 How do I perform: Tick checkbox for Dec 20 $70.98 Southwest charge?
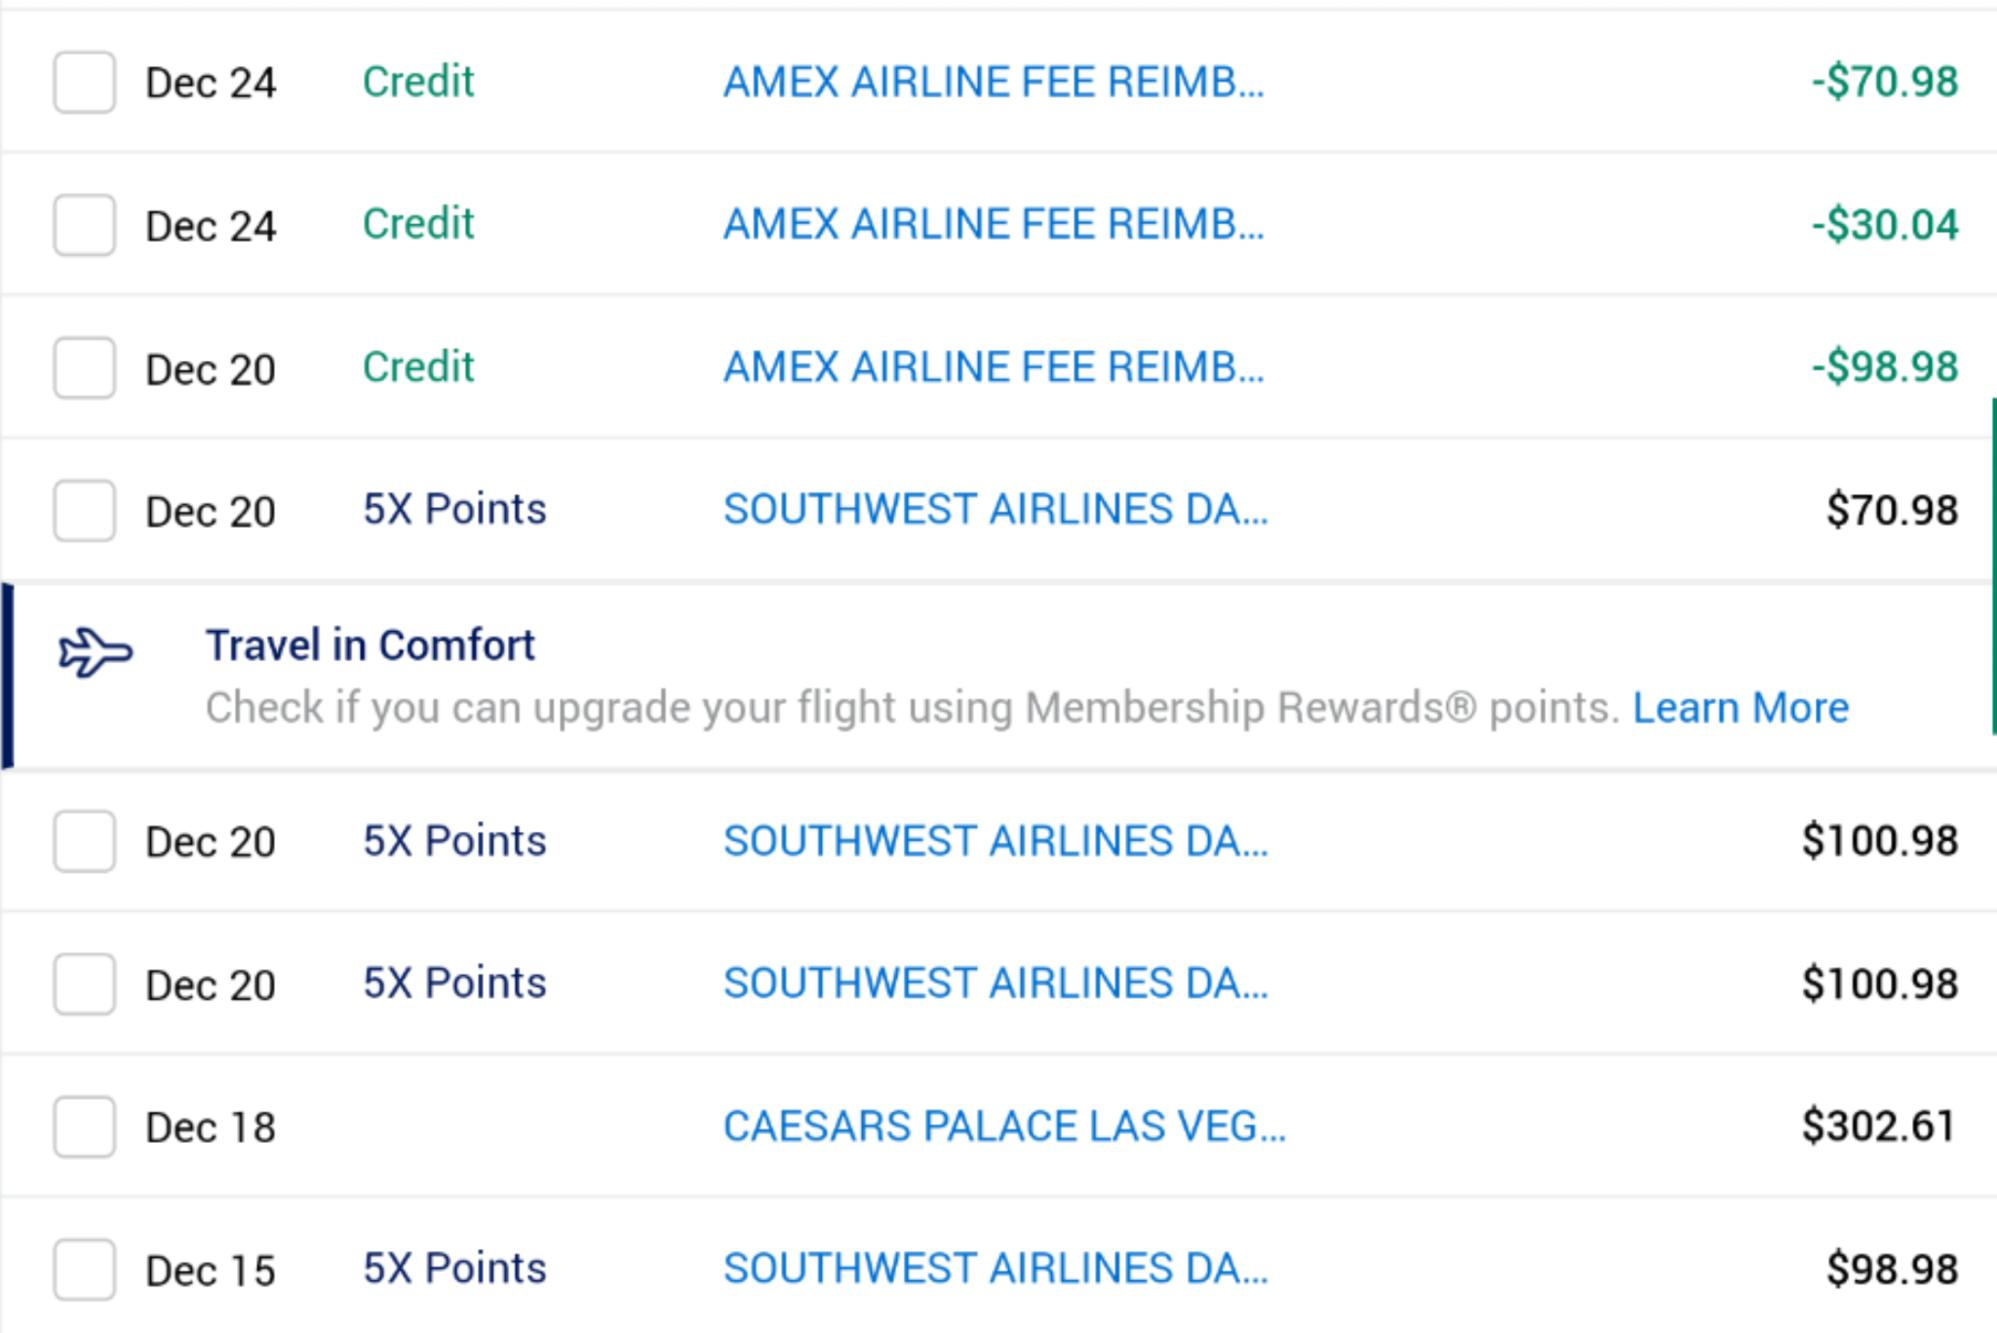84,511
